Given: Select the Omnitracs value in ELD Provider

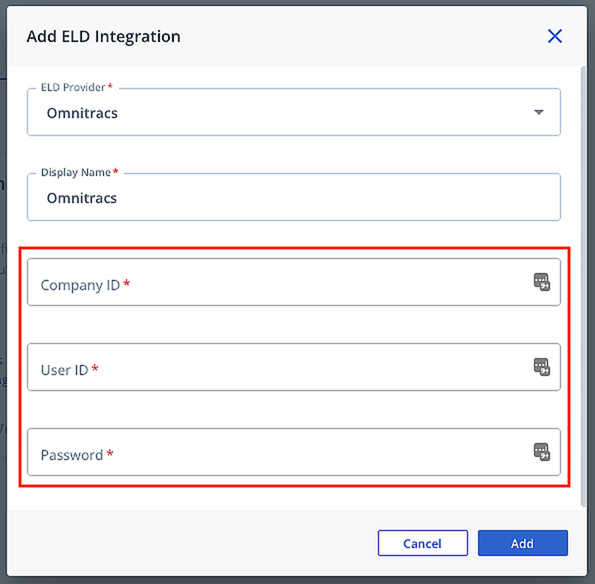Looking at the screenshot, I should [82, 113].
